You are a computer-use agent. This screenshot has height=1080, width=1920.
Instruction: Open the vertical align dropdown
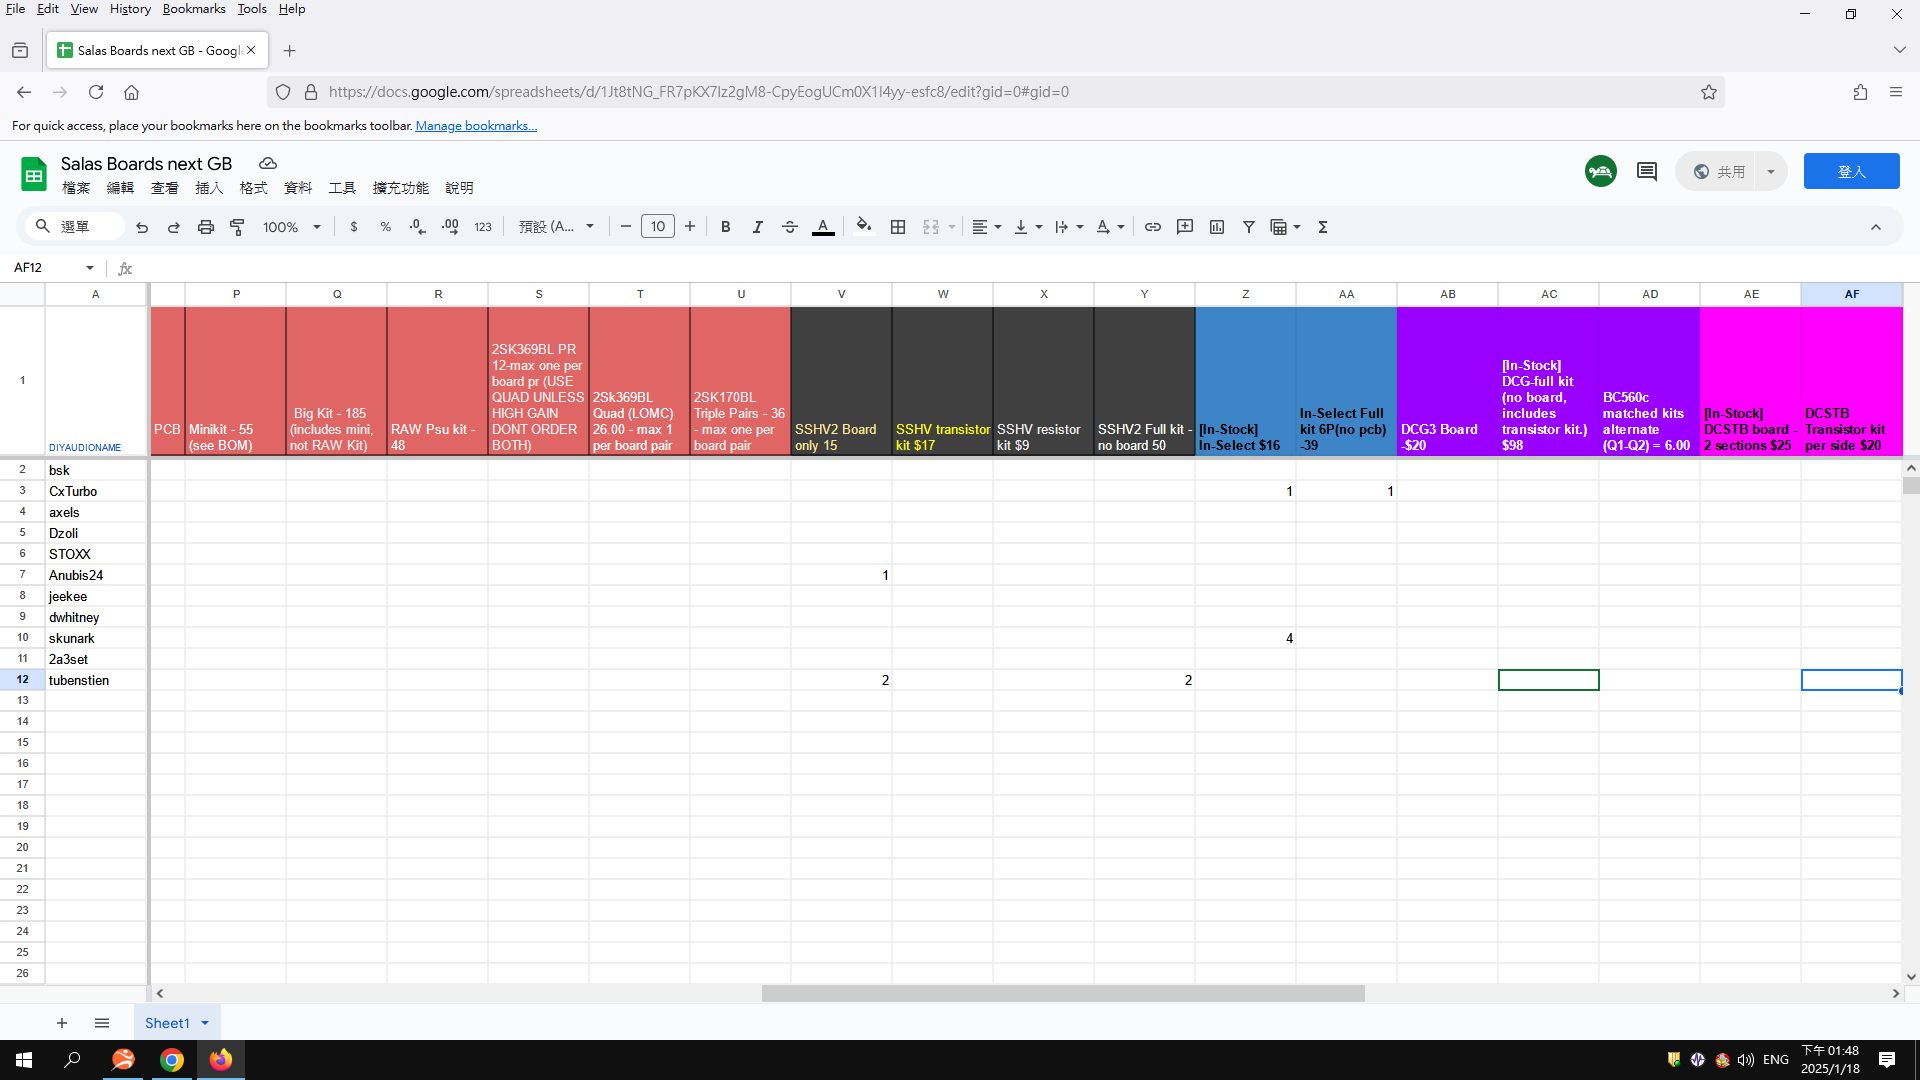(x=1028, y=227)
